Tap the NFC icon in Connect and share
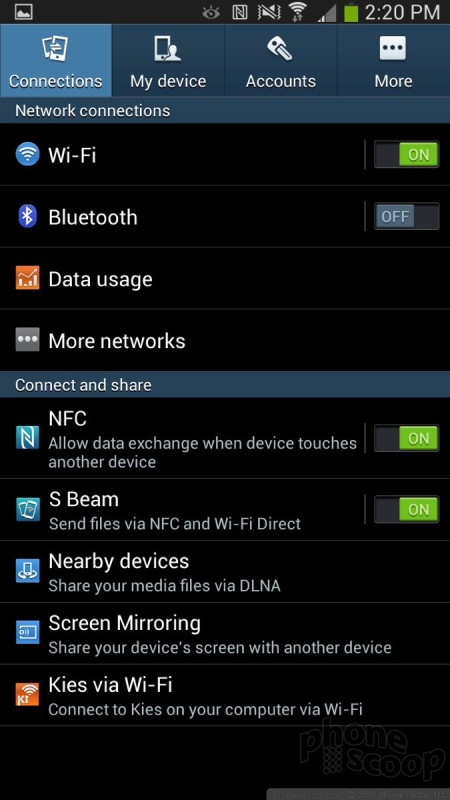Image resolution: width=450 pixels, height=800 pixels. tap(28, 438)
